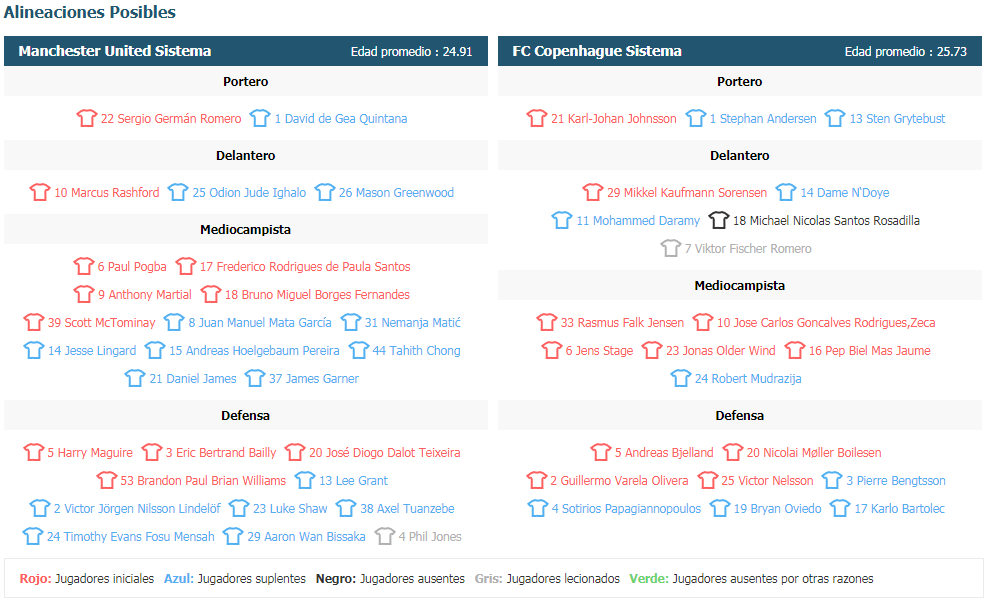Click the red shirt icon beside Paul Pogba
The height and width of the screenshot is (605, 986).
tap(84, 266)
